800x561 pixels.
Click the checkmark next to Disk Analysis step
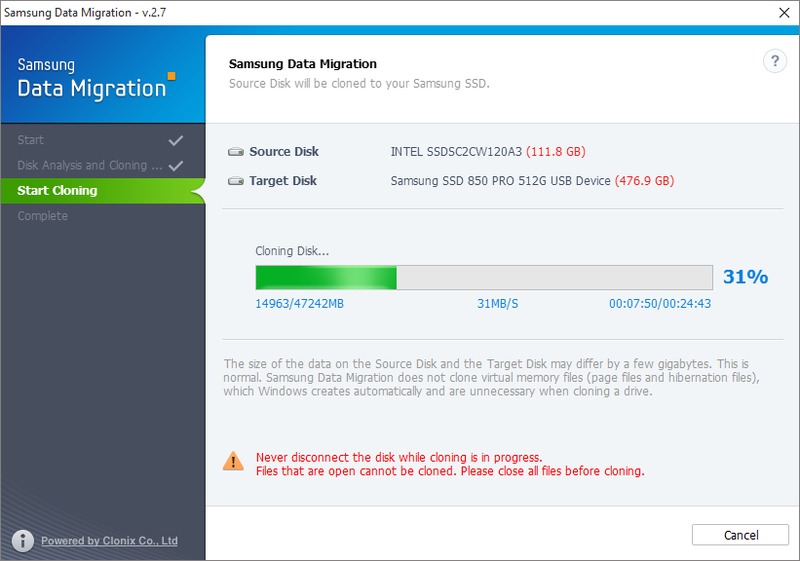click(176, 165)
